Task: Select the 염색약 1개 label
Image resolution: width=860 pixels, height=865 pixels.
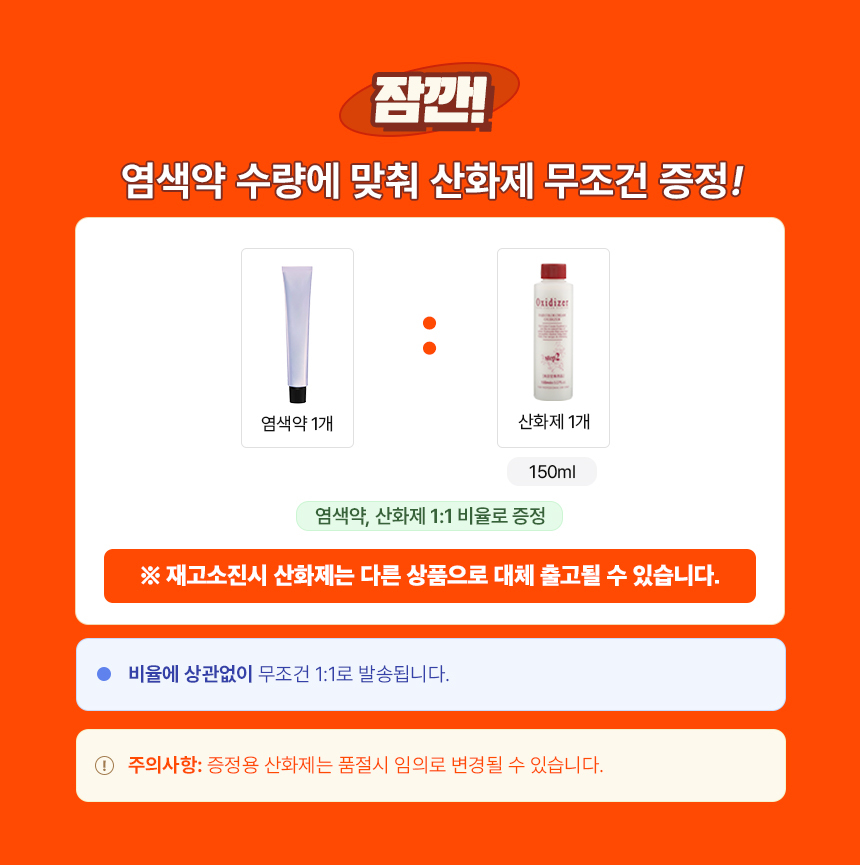Action: (297, 424)
